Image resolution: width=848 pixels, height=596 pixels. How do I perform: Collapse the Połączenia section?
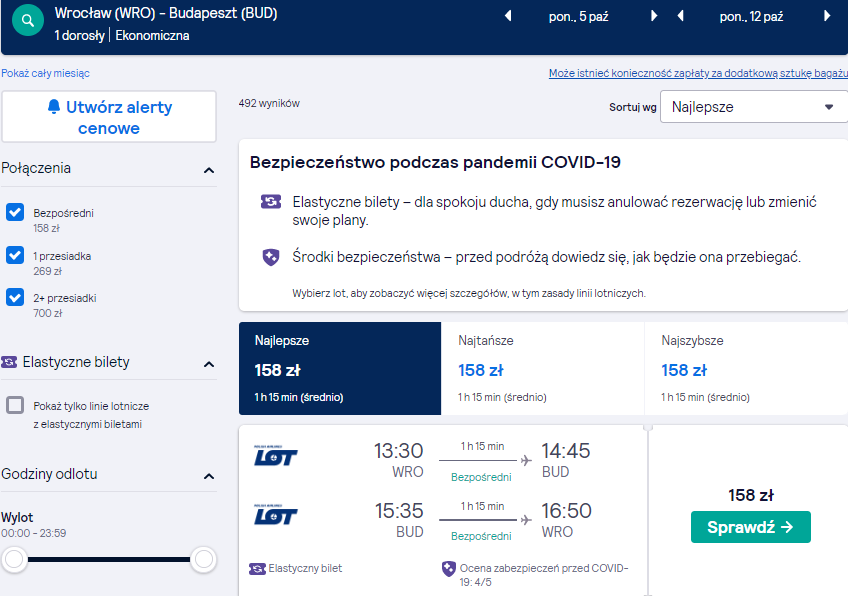point(209,170)
